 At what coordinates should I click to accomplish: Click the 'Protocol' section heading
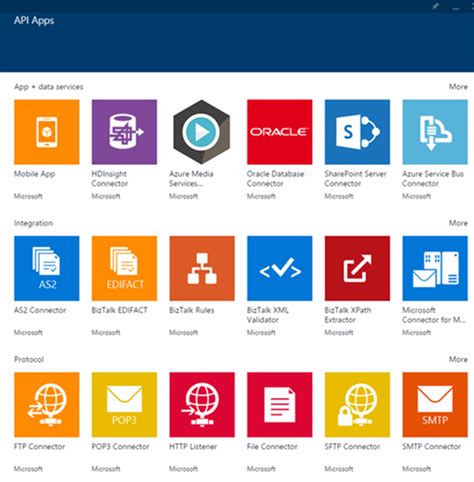pos(29,359)
